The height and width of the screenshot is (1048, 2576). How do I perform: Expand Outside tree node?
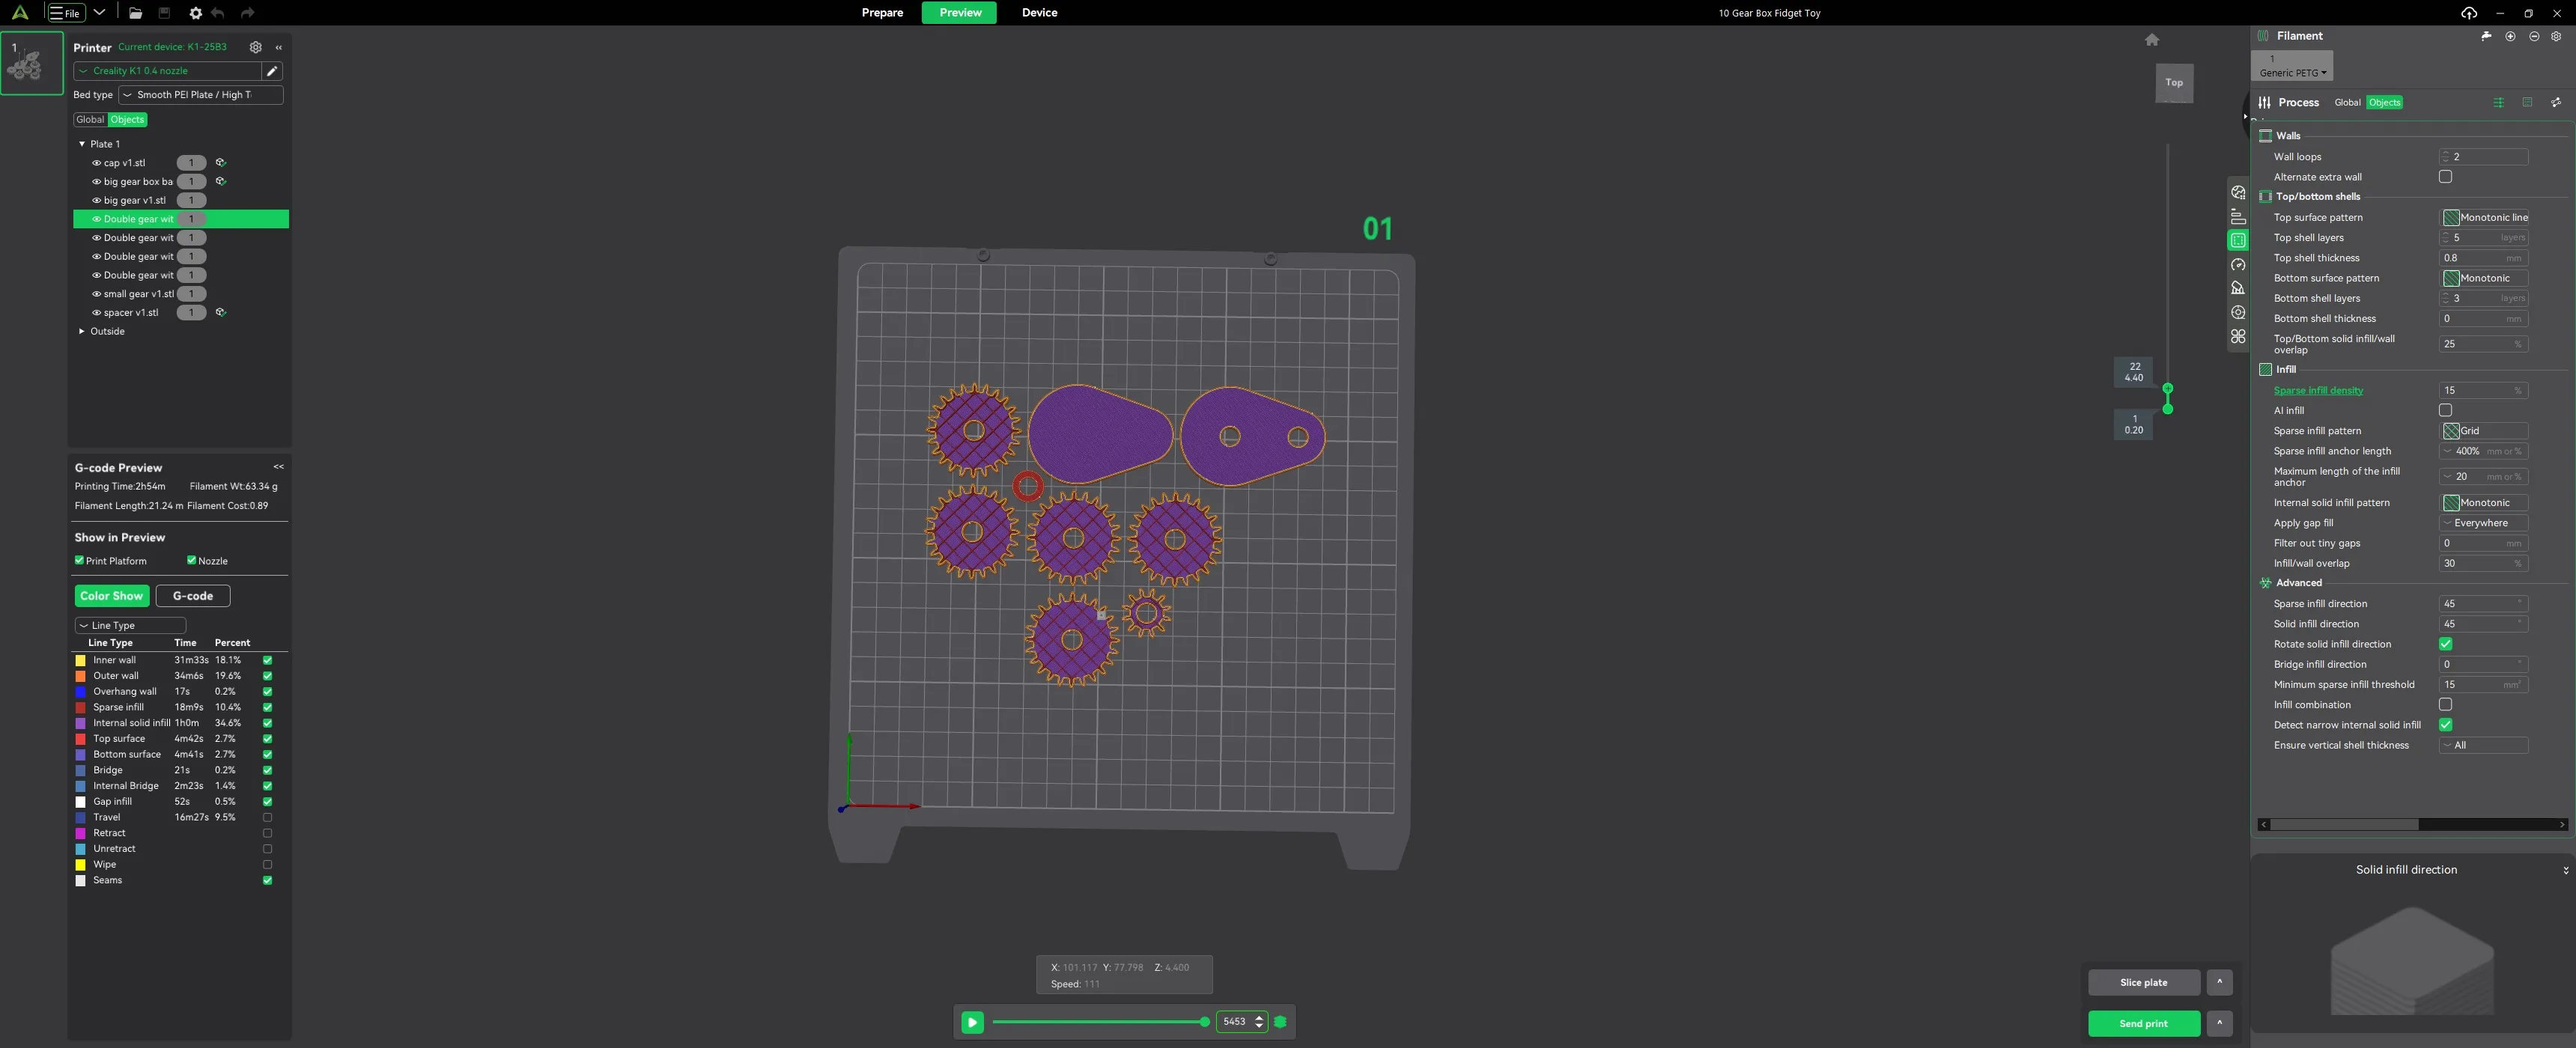click(82, 331)
